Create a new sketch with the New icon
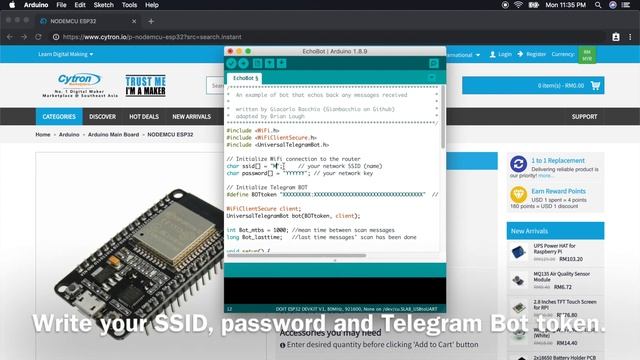The height and width of the screenshot is (360, 640). (x=257, y=63)
